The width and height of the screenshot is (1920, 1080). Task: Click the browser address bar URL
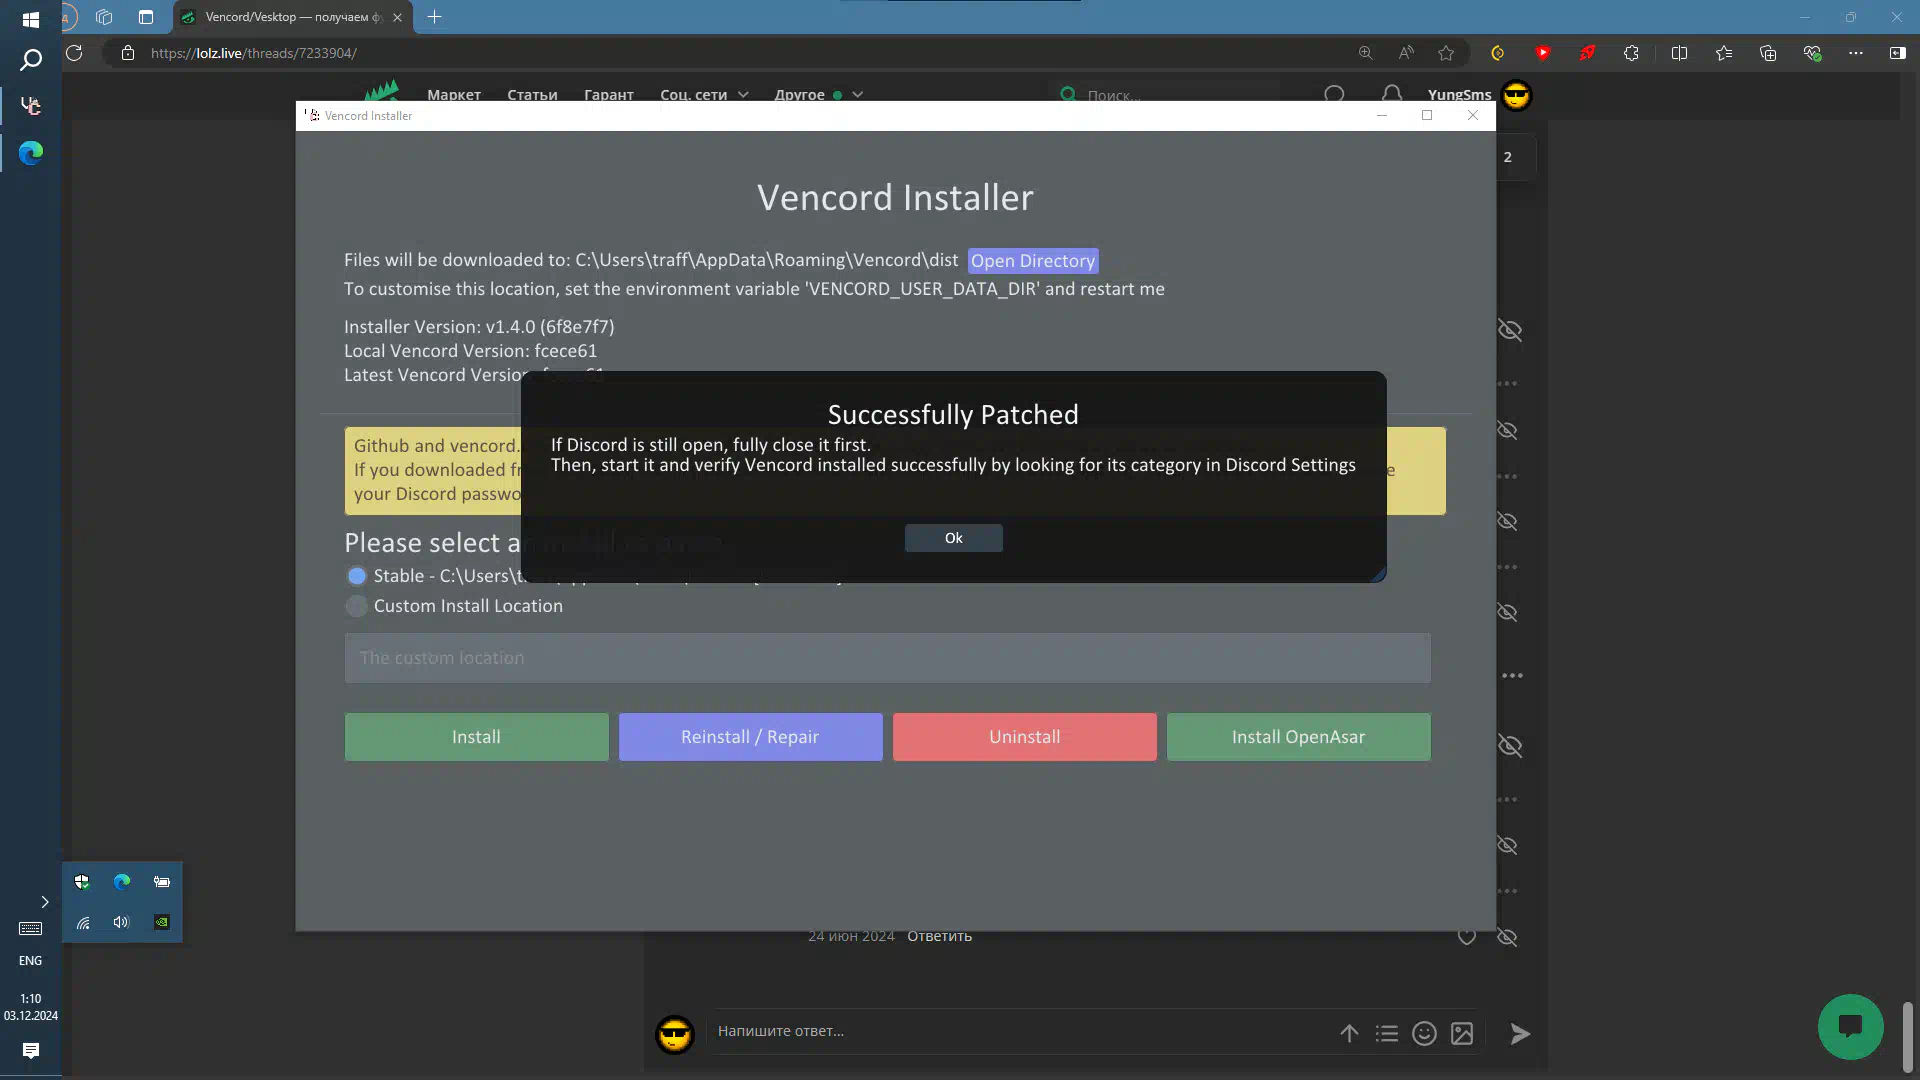(254, 53)
